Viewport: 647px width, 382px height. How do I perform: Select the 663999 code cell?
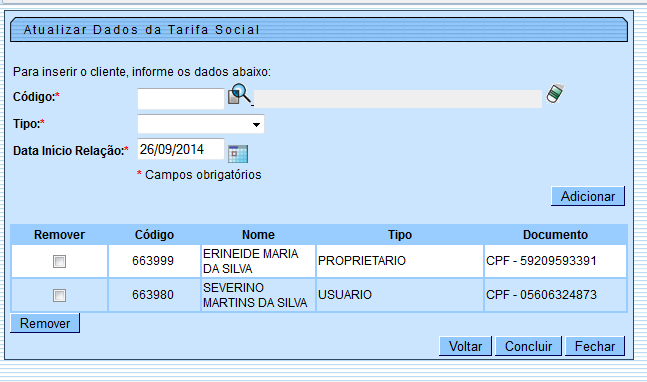[x=154, y=261]
